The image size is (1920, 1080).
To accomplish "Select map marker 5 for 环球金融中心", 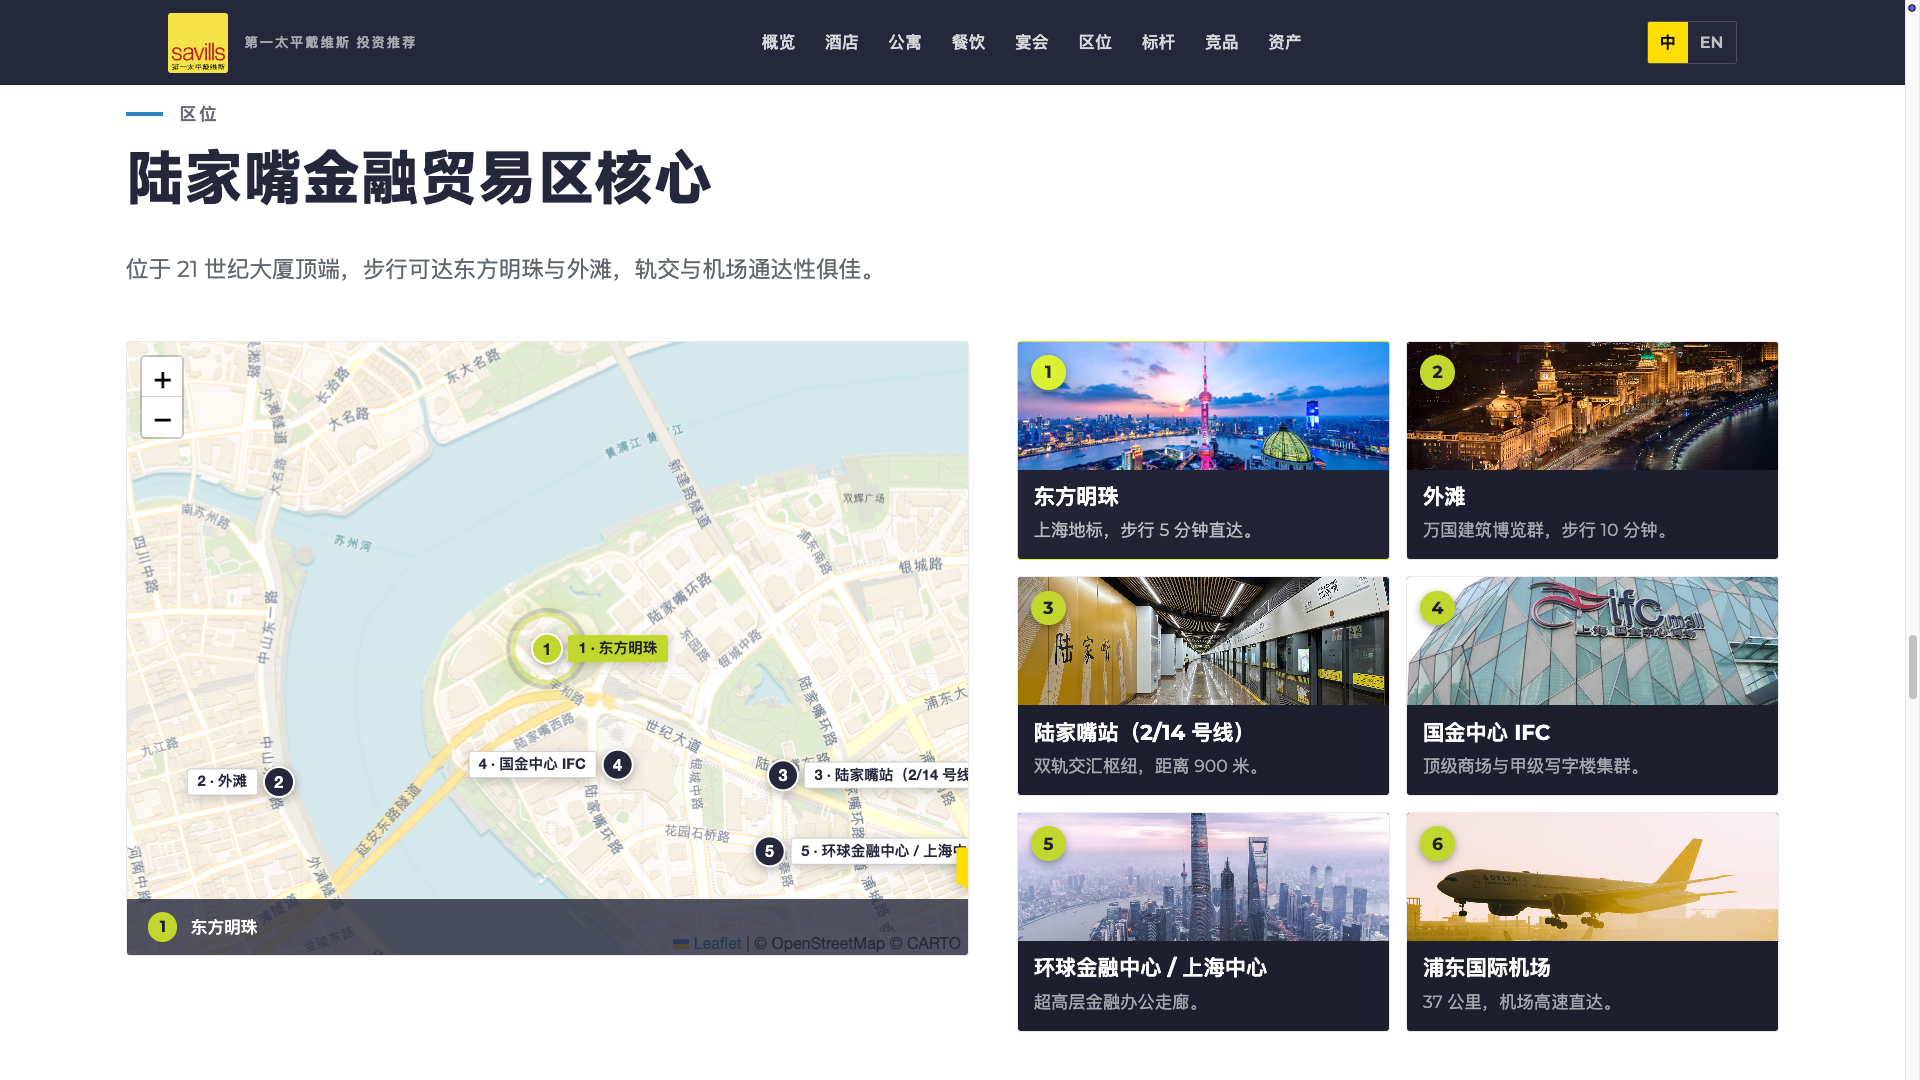I will 769,851.
